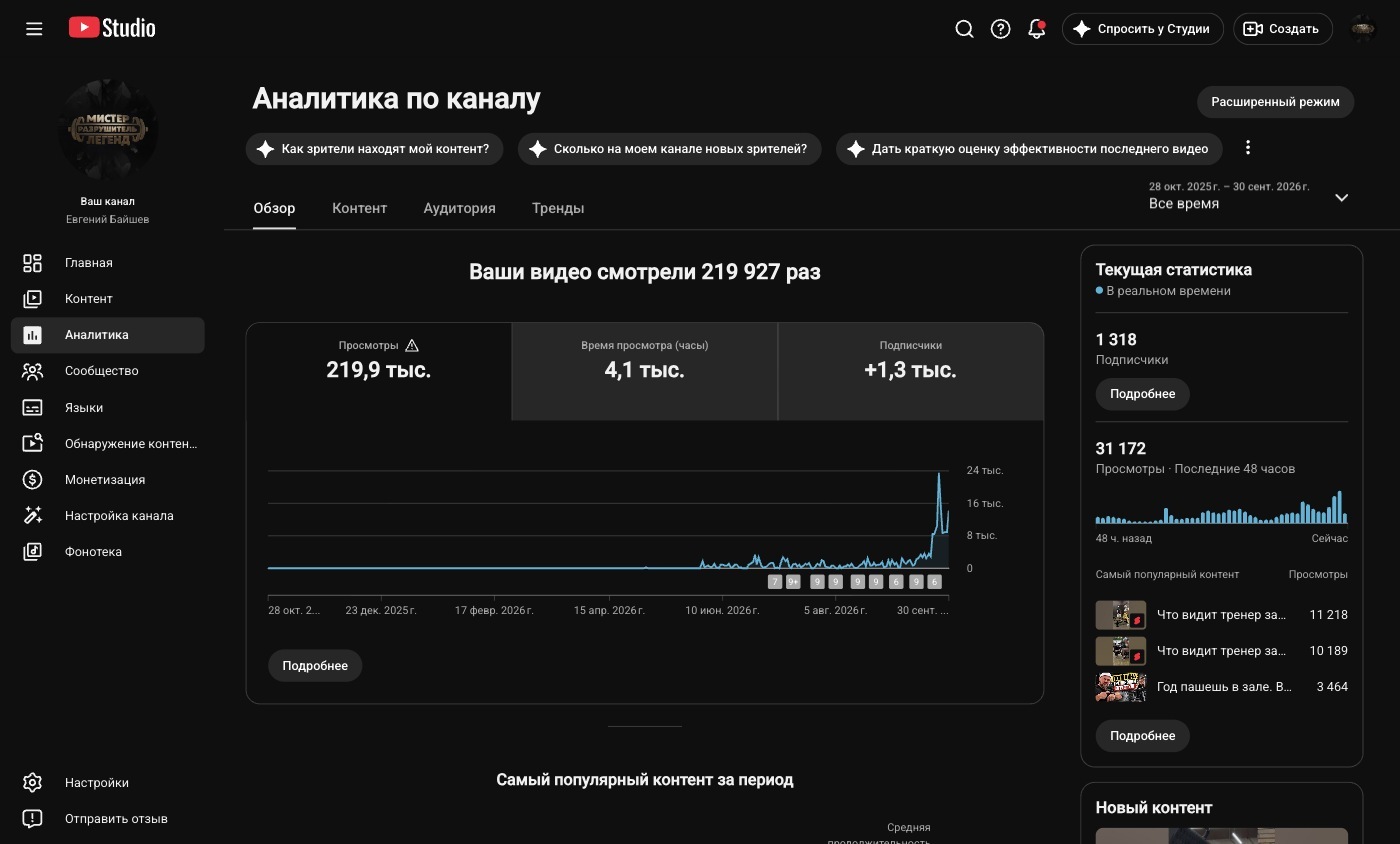The width and height of the screenshot is (1400, 844).
Task: Click the Расширенный режим button
Action: 1275,102
